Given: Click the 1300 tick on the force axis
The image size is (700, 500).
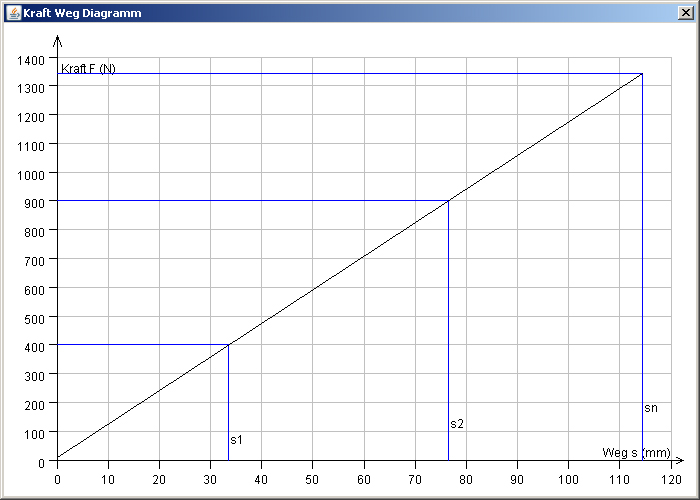Looking at the screenshot, I should 31,87.
